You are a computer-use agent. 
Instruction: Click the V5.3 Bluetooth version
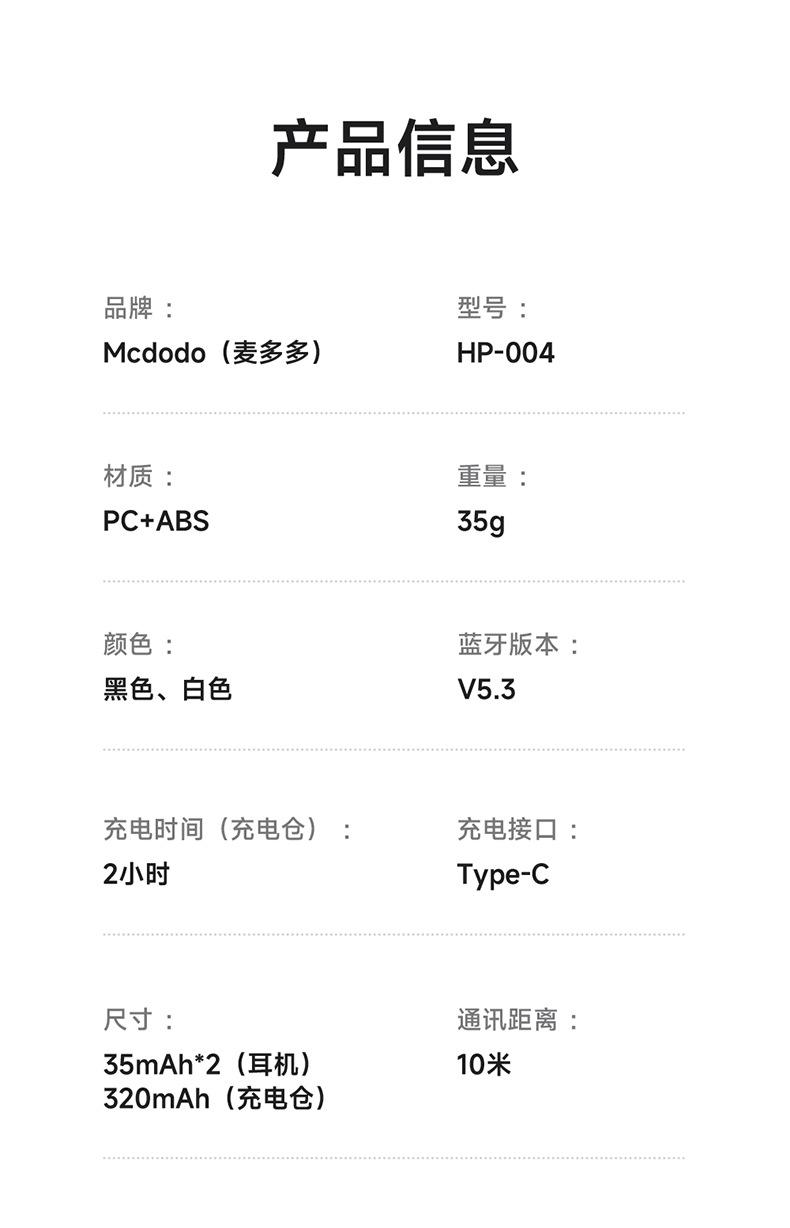(x=486, y=689)
